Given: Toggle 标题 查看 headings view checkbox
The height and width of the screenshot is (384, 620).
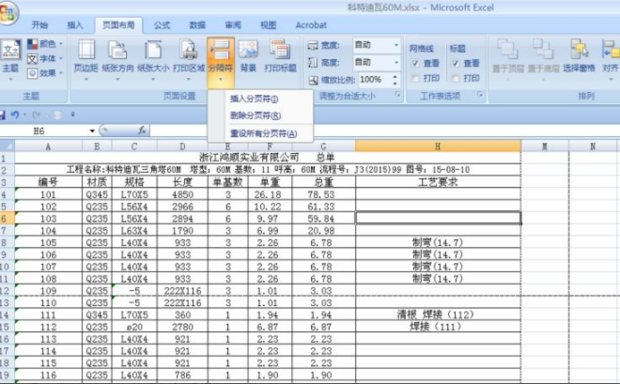Looking at the screenshot, I should coord(455,63).
